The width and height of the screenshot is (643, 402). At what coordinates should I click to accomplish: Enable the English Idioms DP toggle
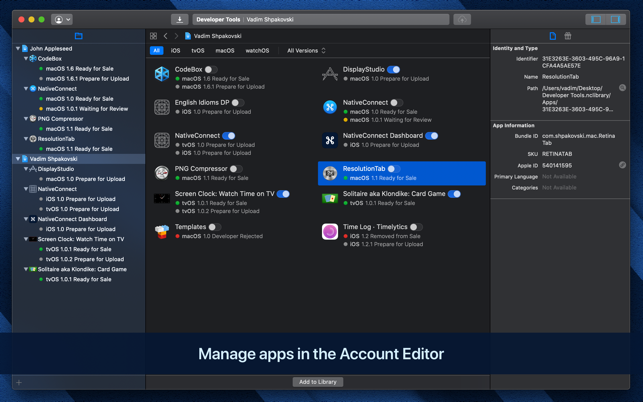(238, 103)
